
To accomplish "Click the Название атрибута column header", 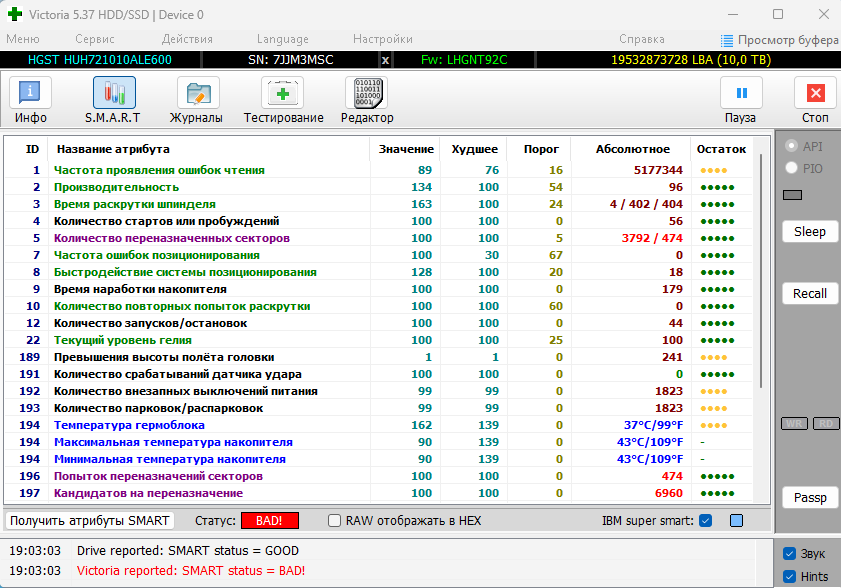I will [x=208, y=149].
